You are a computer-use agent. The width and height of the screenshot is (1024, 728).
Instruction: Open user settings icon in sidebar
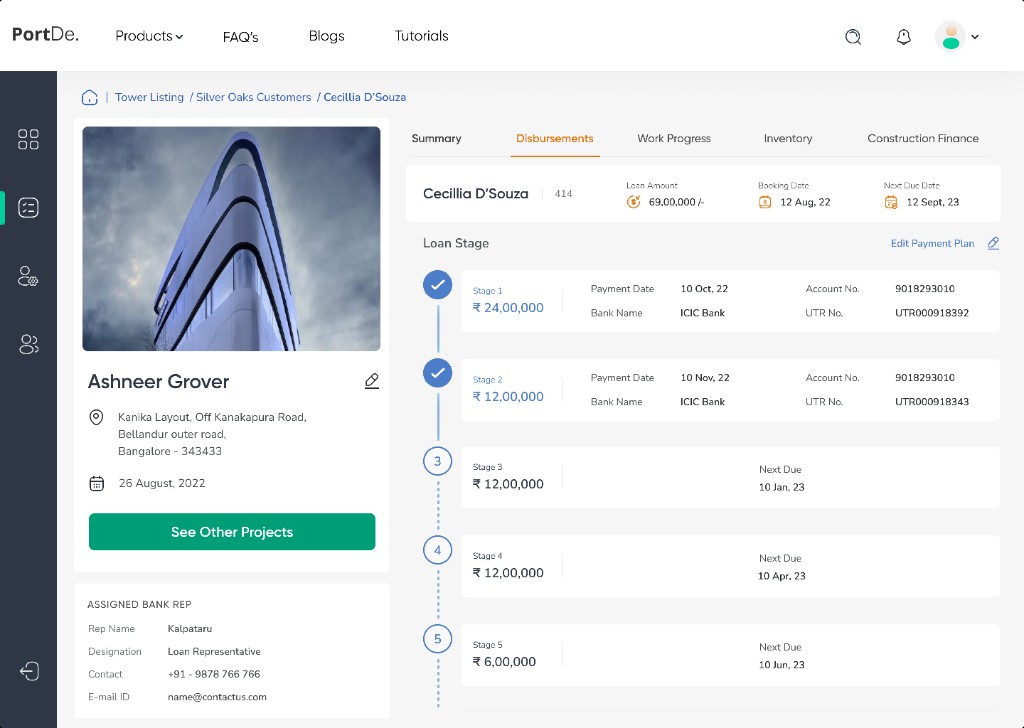click(28, 276)
